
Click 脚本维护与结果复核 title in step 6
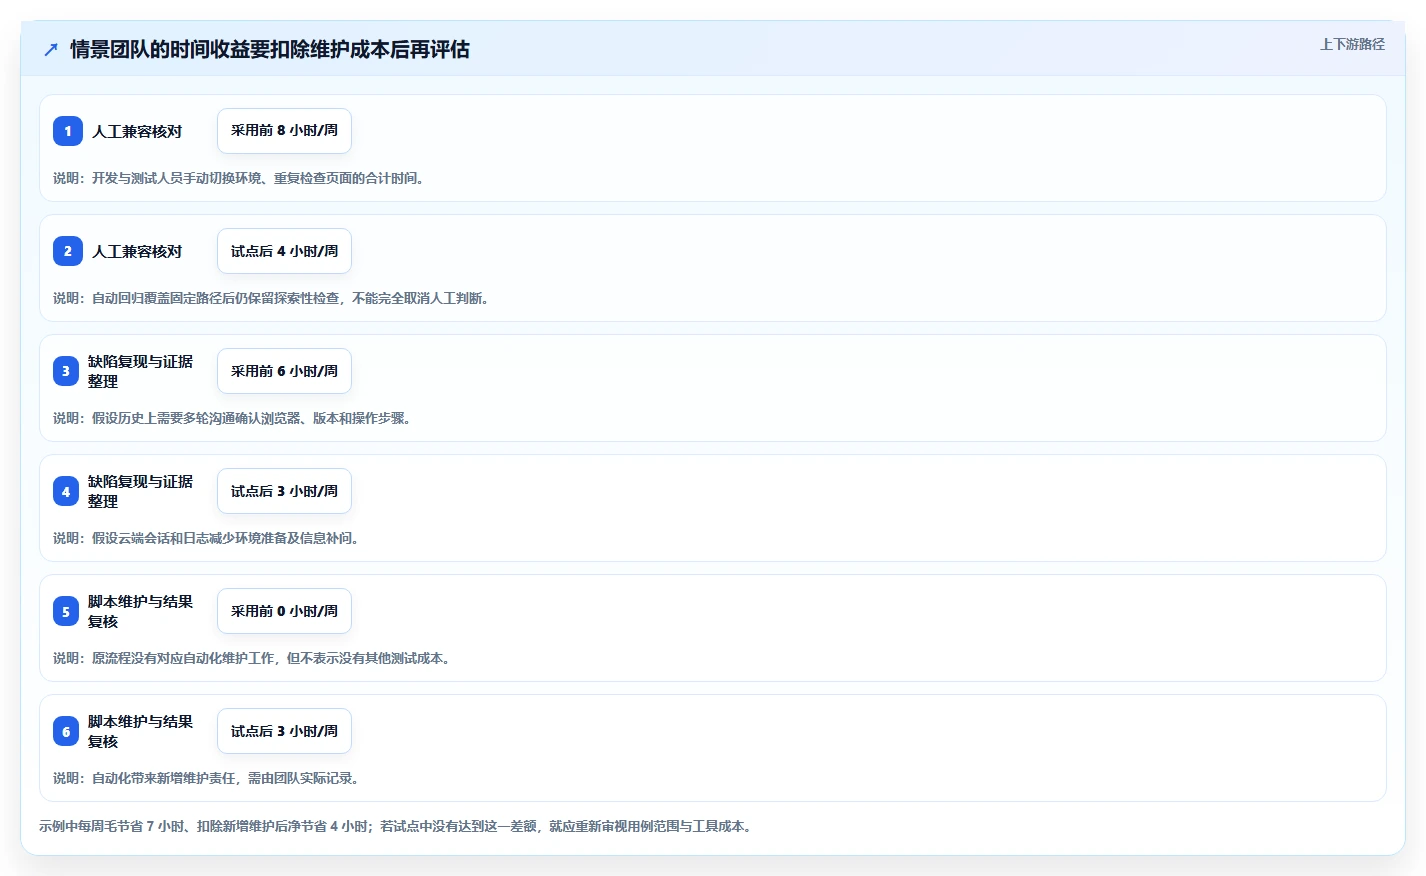140,731
